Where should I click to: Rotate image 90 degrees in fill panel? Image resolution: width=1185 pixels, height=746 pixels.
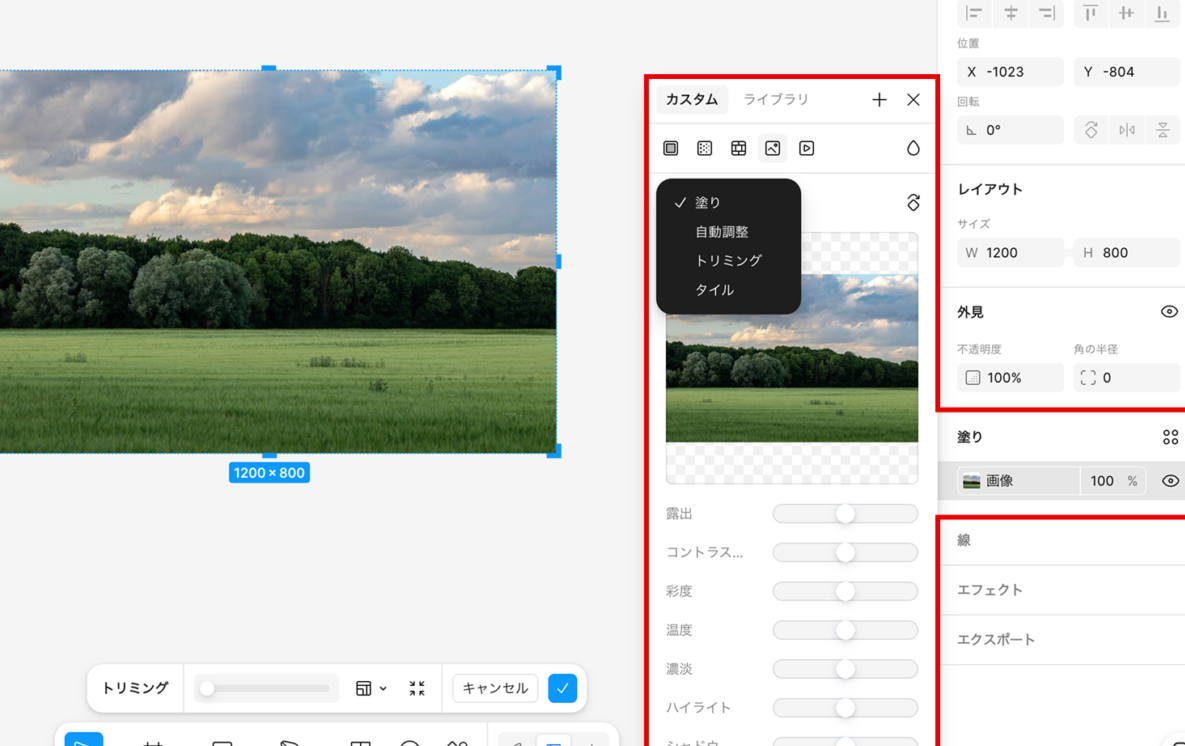[x=913, y=202]
